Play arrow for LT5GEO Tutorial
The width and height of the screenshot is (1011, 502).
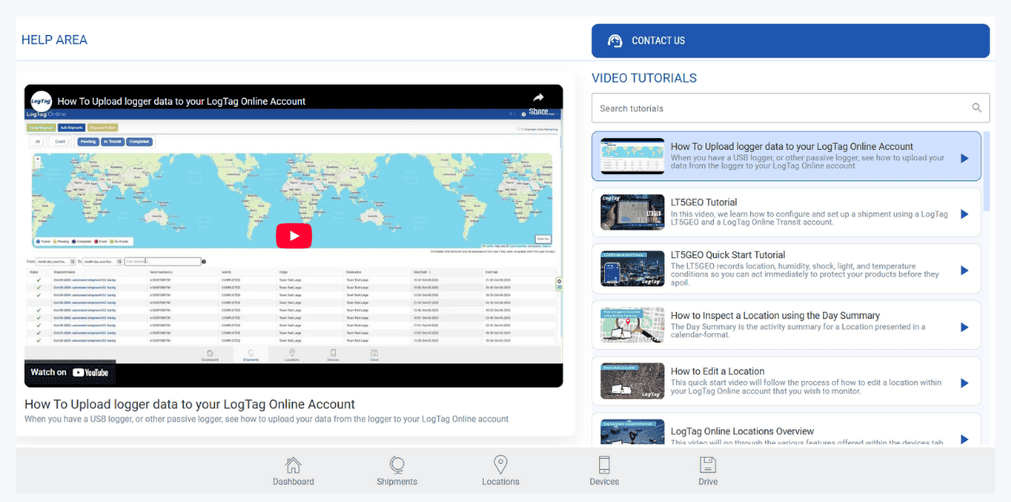coord(965,214)
